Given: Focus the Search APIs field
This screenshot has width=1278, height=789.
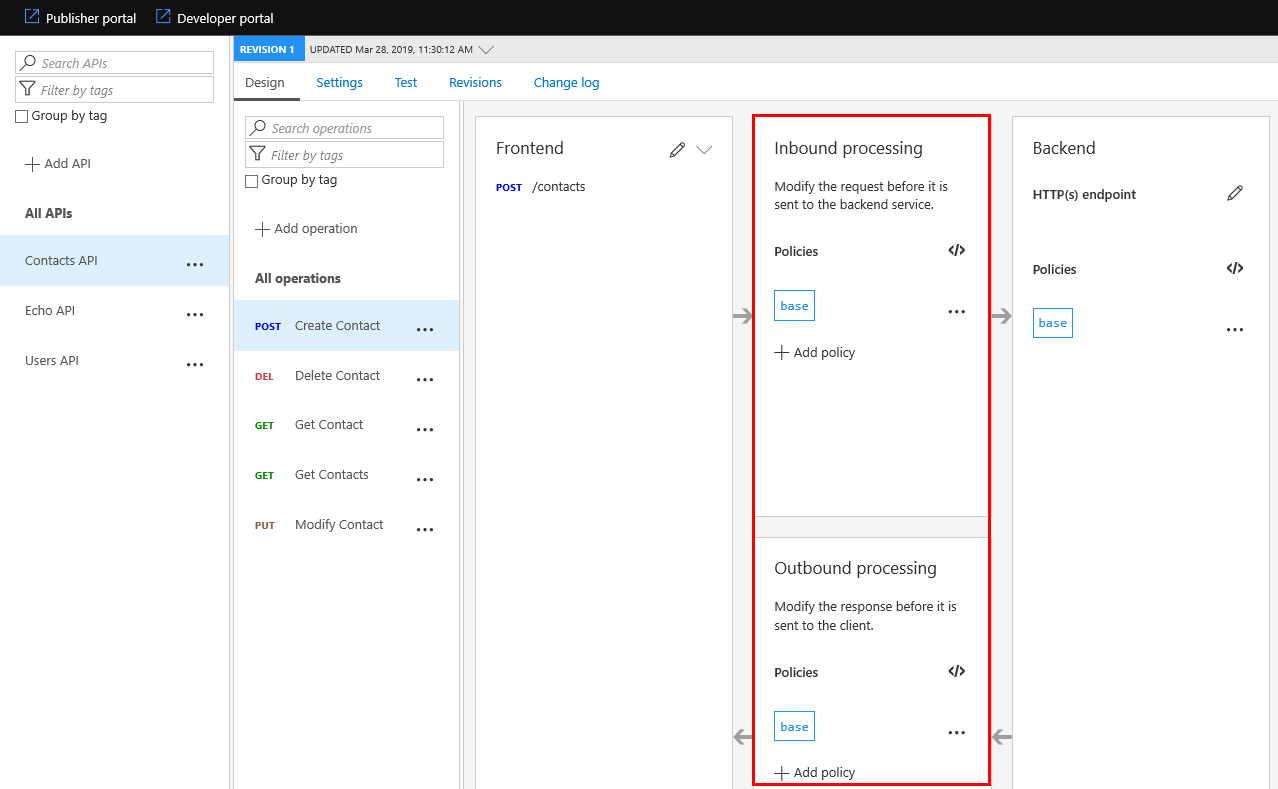Looking at the screenshot, I should coord(115,63).
